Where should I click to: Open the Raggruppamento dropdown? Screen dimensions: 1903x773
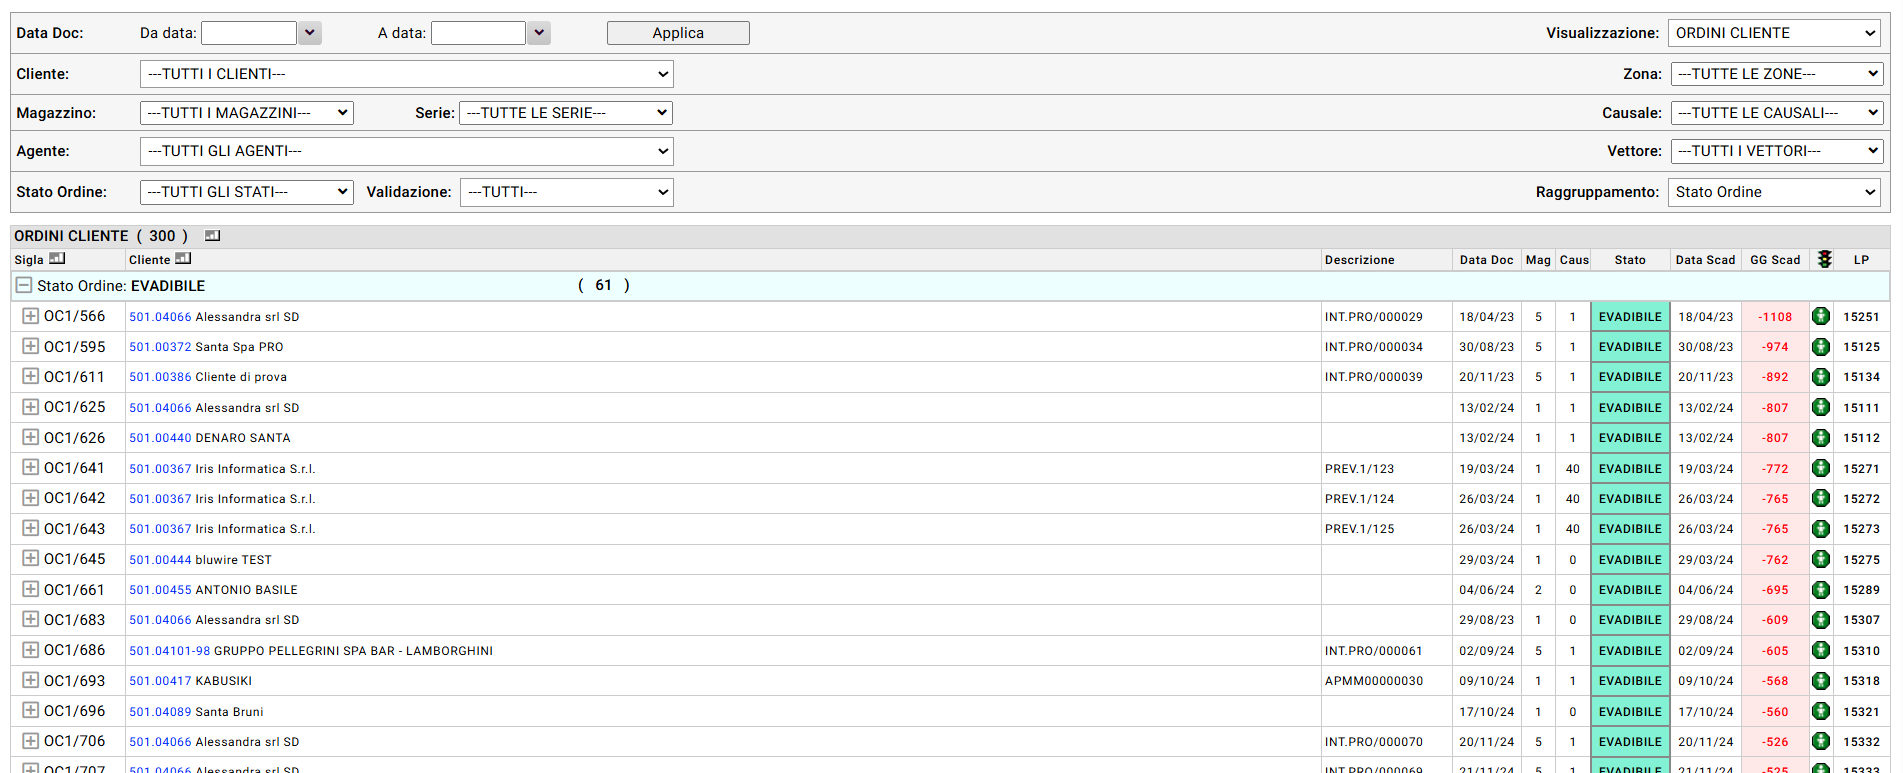(1773, 192)
